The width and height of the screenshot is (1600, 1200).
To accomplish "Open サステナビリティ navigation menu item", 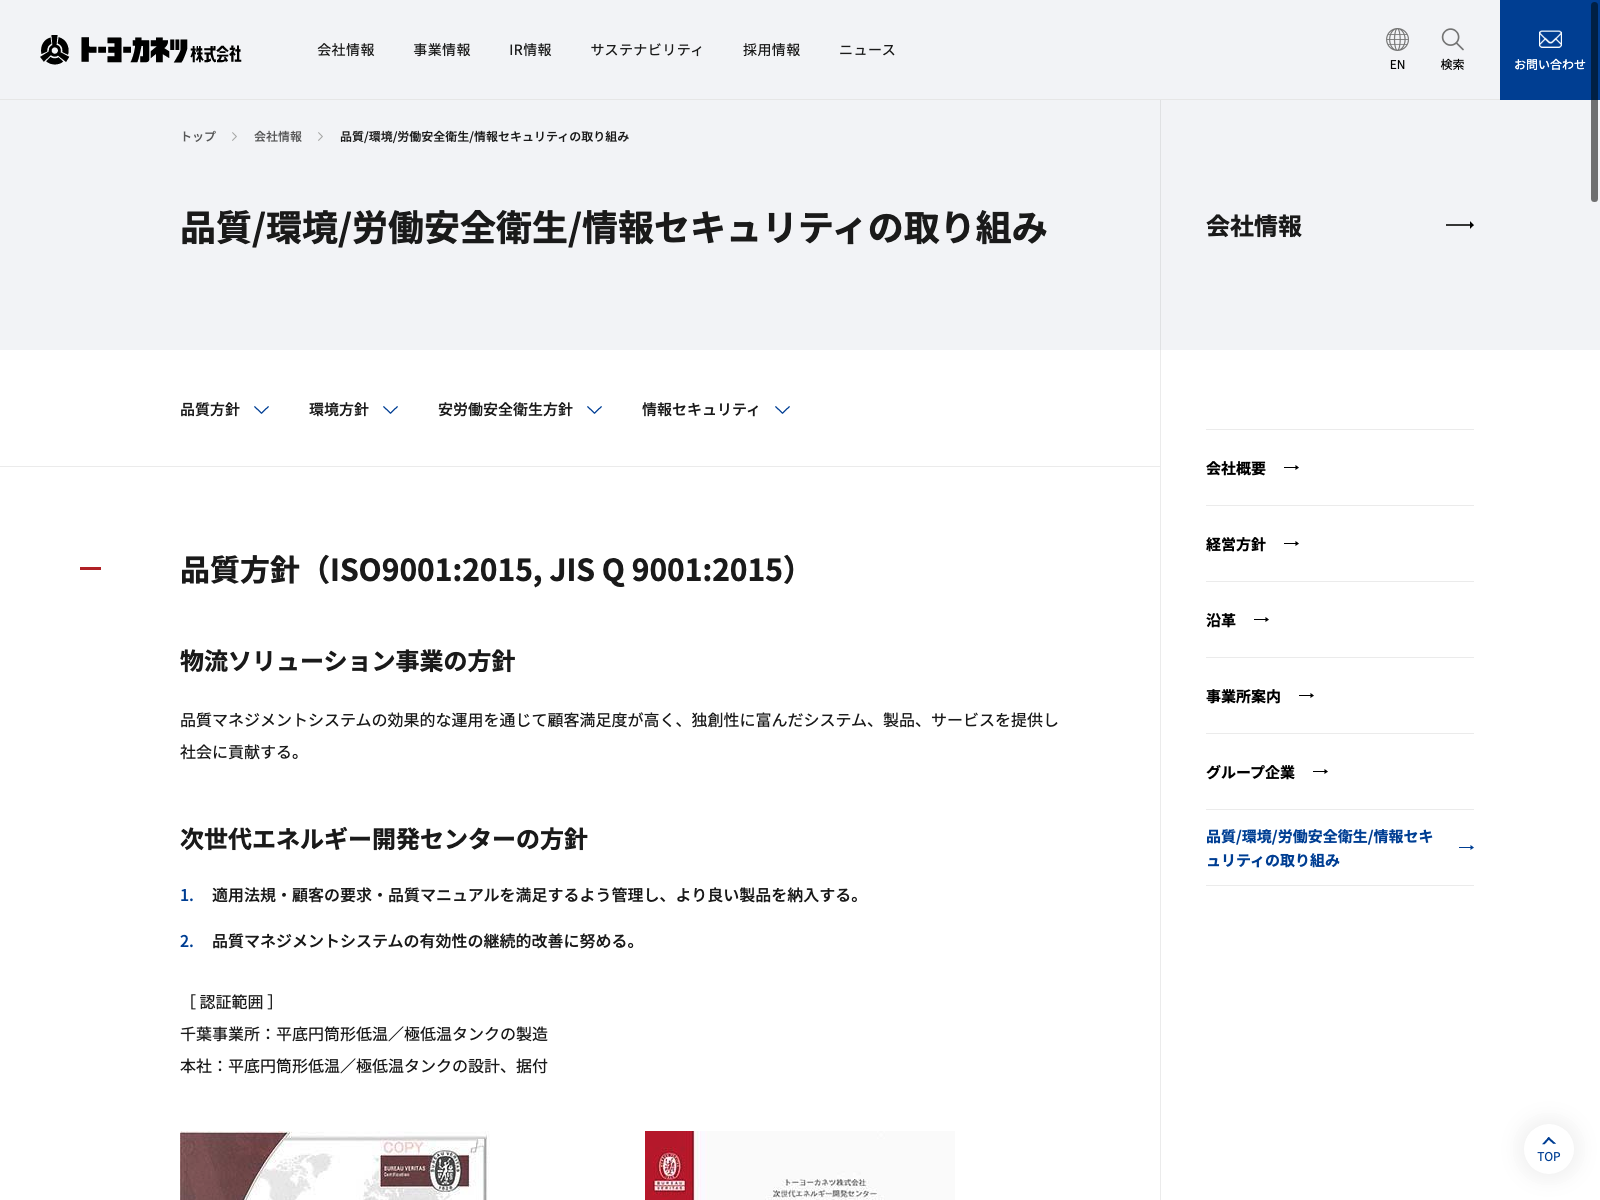I will point(646,50).
